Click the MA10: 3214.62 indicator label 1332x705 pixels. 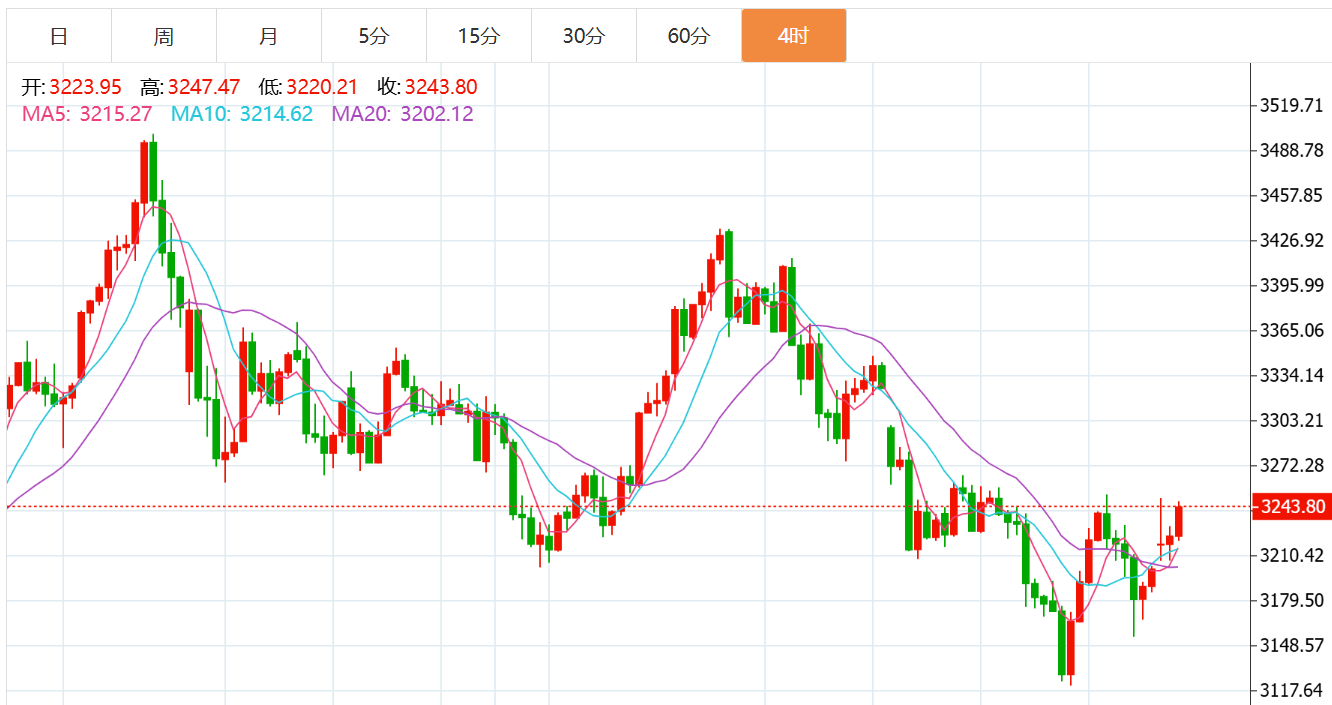(x=242, y=114)
